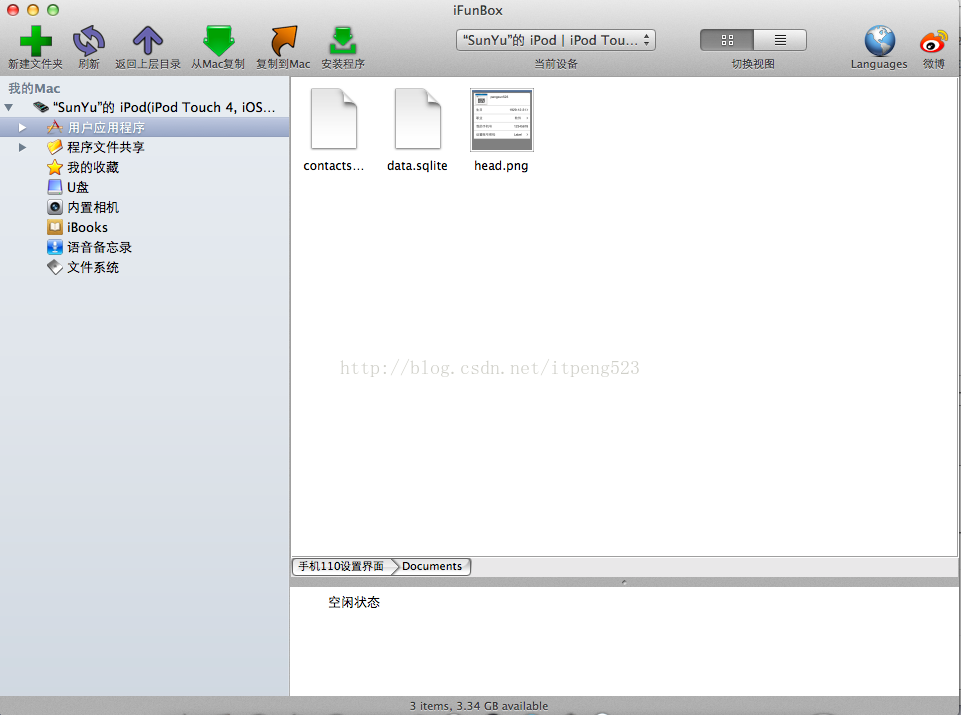961x715 pixels.
Task: Click the 程序文件共享 folder icon
Action: click(x=55, y=147)
